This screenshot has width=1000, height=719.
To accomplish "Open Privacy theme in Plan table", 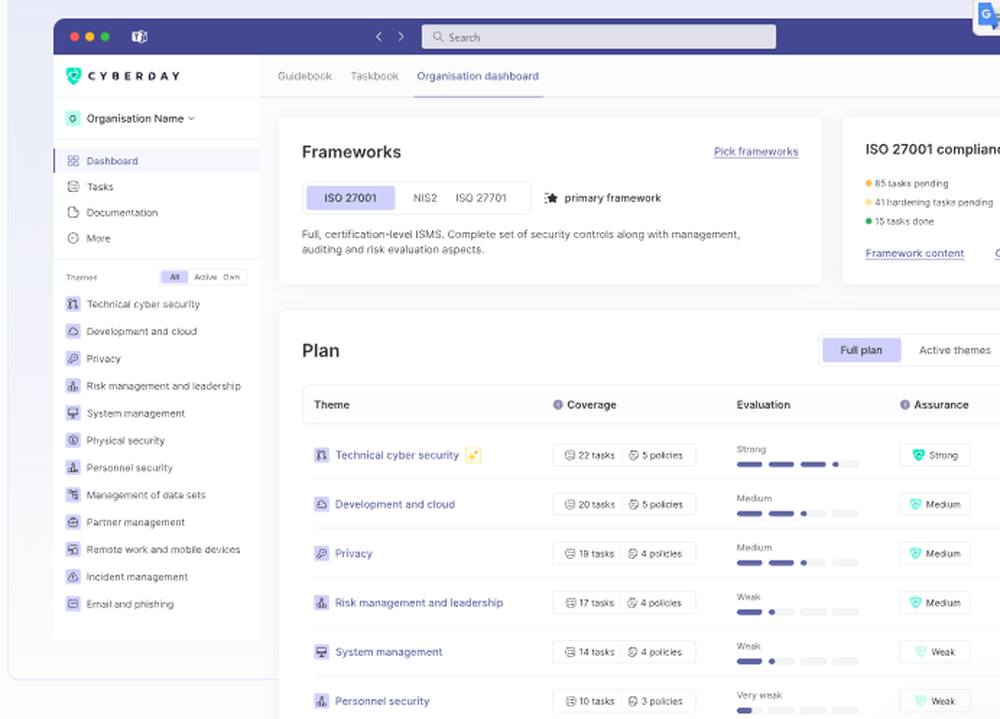I will tap(353, 553).
